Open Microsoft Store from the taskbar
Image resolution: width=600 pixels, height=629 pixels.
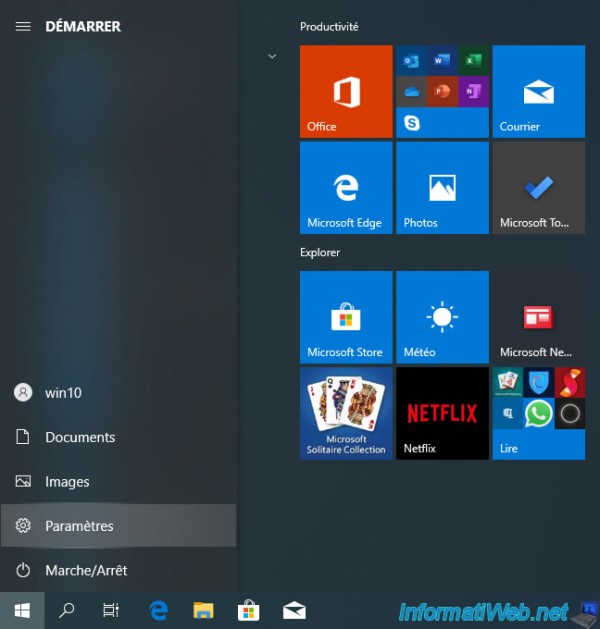pyautogui.click(x=248, y=611)
